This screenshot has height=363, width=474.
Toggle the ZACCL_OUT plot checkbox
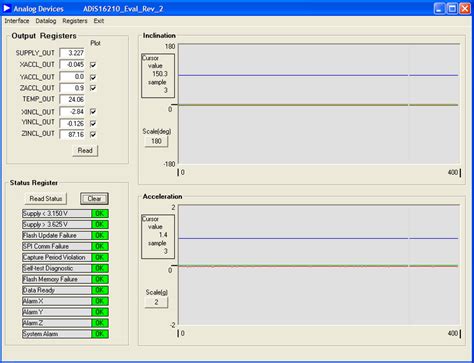[x=93, y=88]
